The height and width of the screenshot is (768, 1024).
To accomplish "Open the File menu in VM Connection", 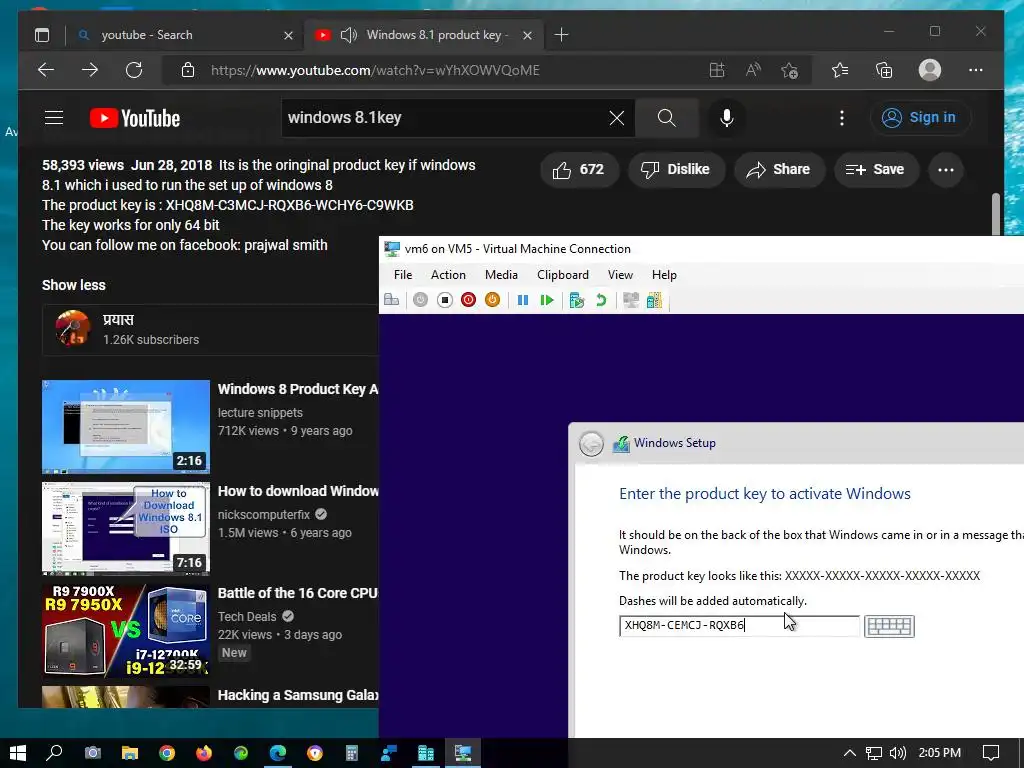I will [403, 275].
